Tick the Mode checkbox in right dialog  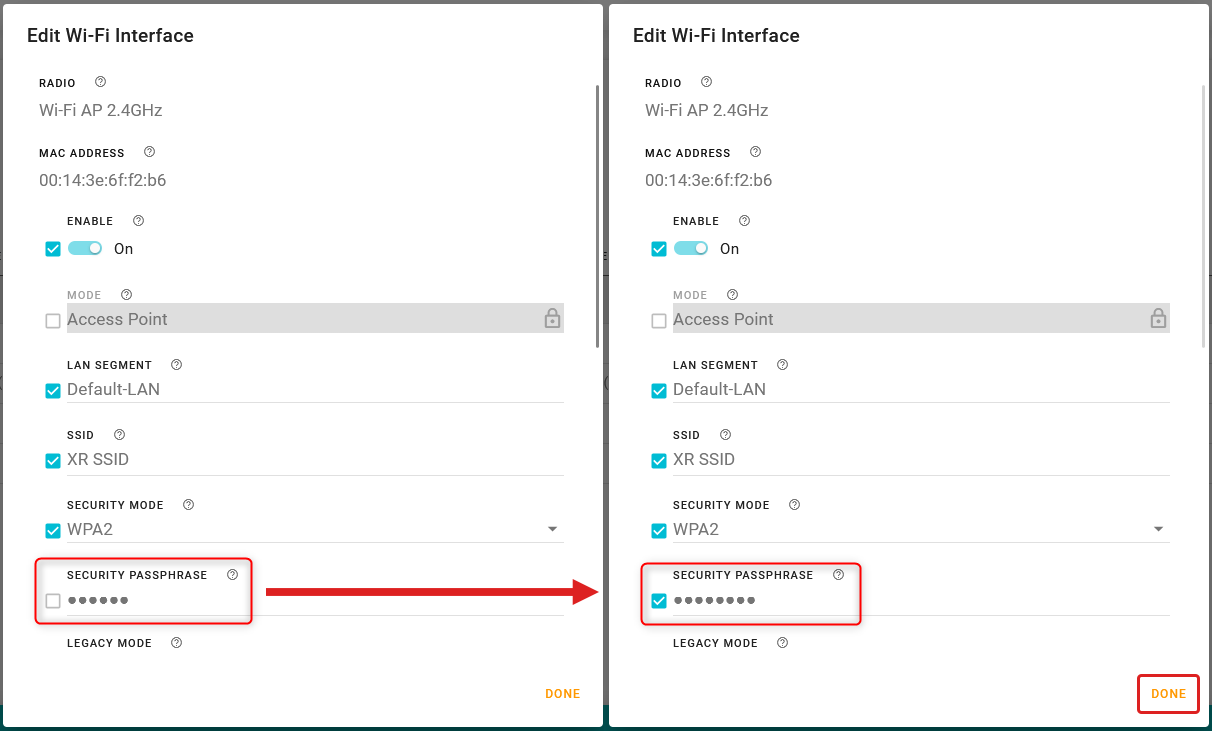pos(659,321)
